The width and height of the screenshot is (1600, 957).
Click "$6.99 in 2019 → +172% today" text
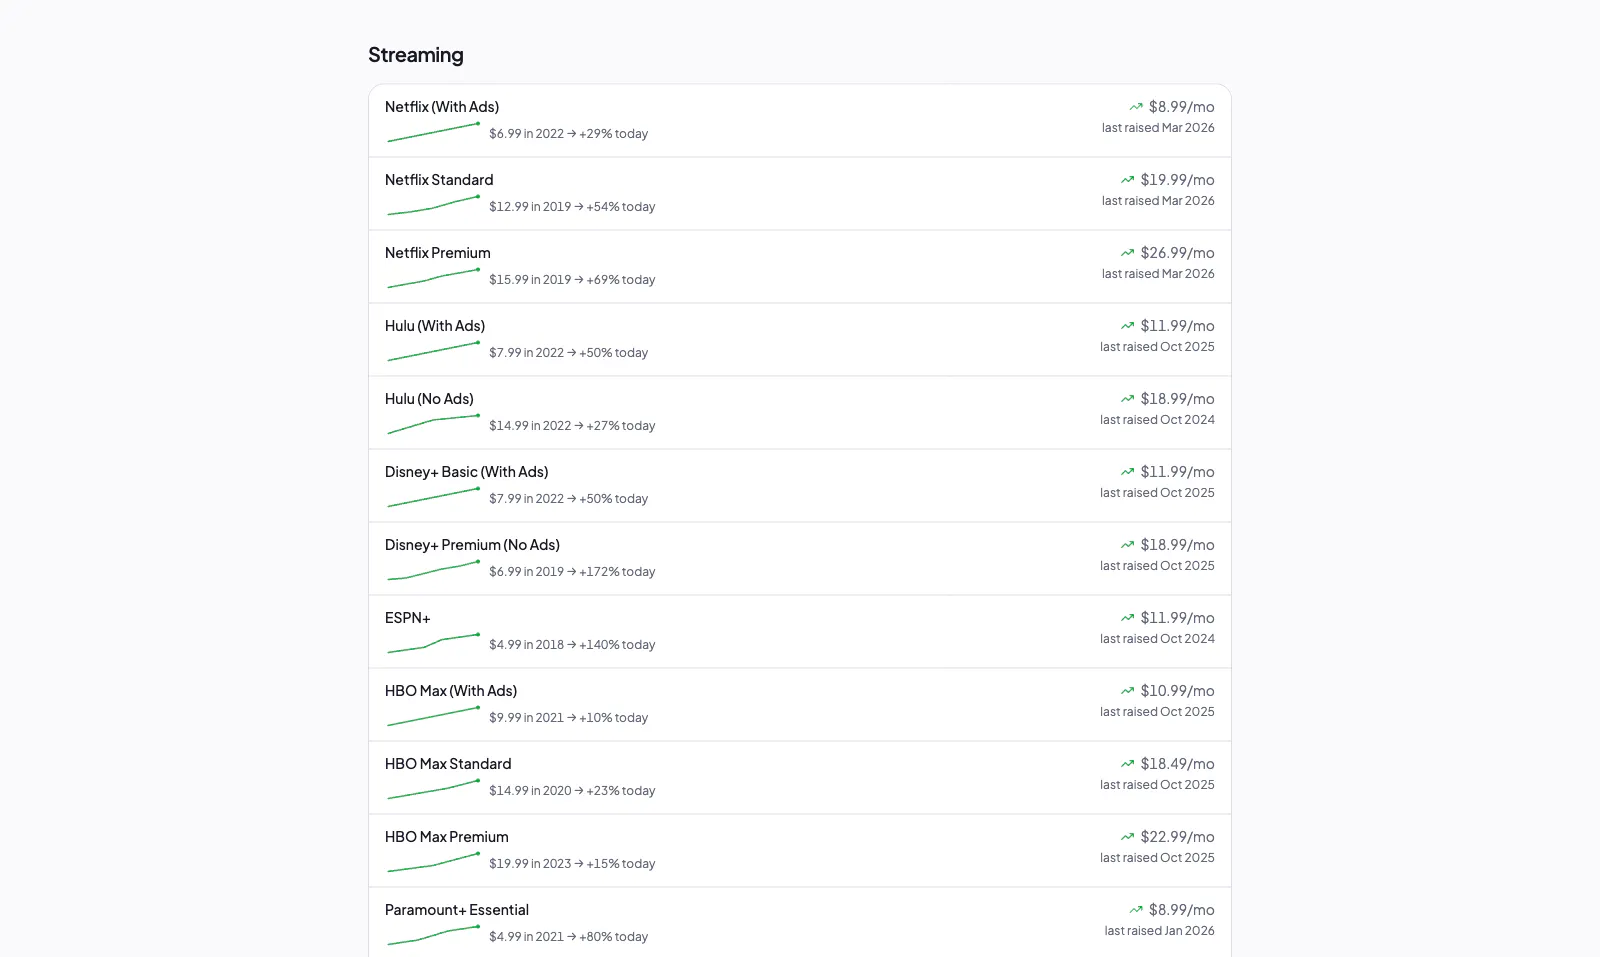(x=572, y=572)
